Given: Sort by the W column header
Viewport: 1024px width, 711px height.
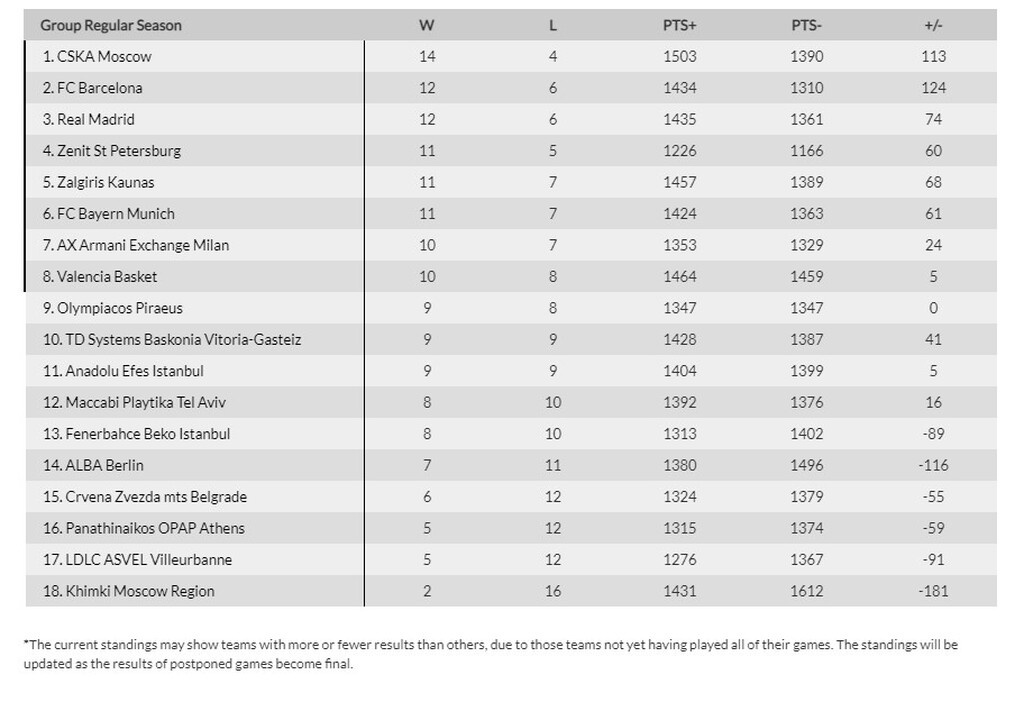Looking at the screenshot, I should pos(427,25).
